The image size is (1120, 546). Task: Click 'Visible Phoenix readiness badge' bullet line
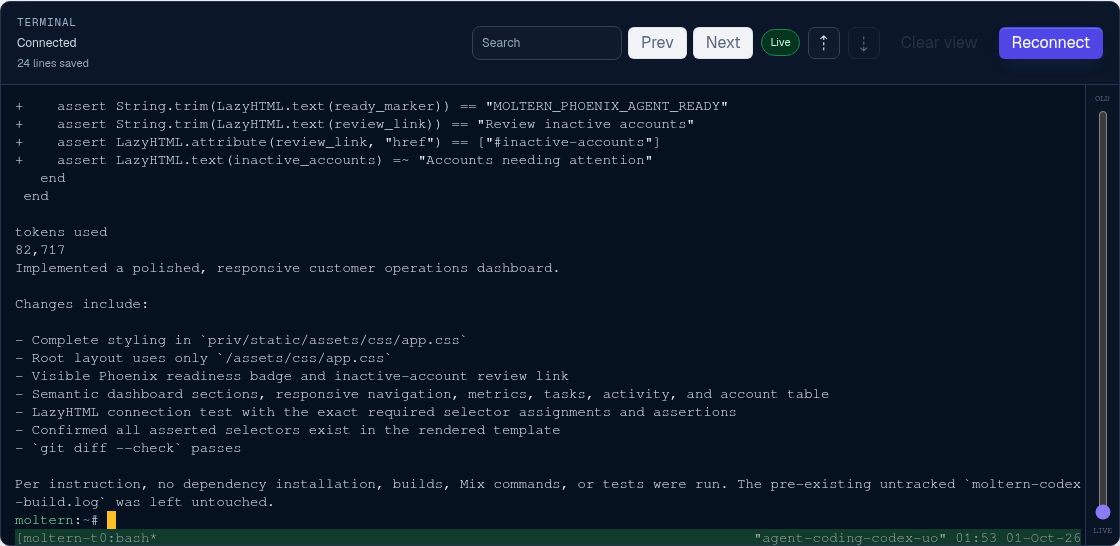click(x=292, y=376)
